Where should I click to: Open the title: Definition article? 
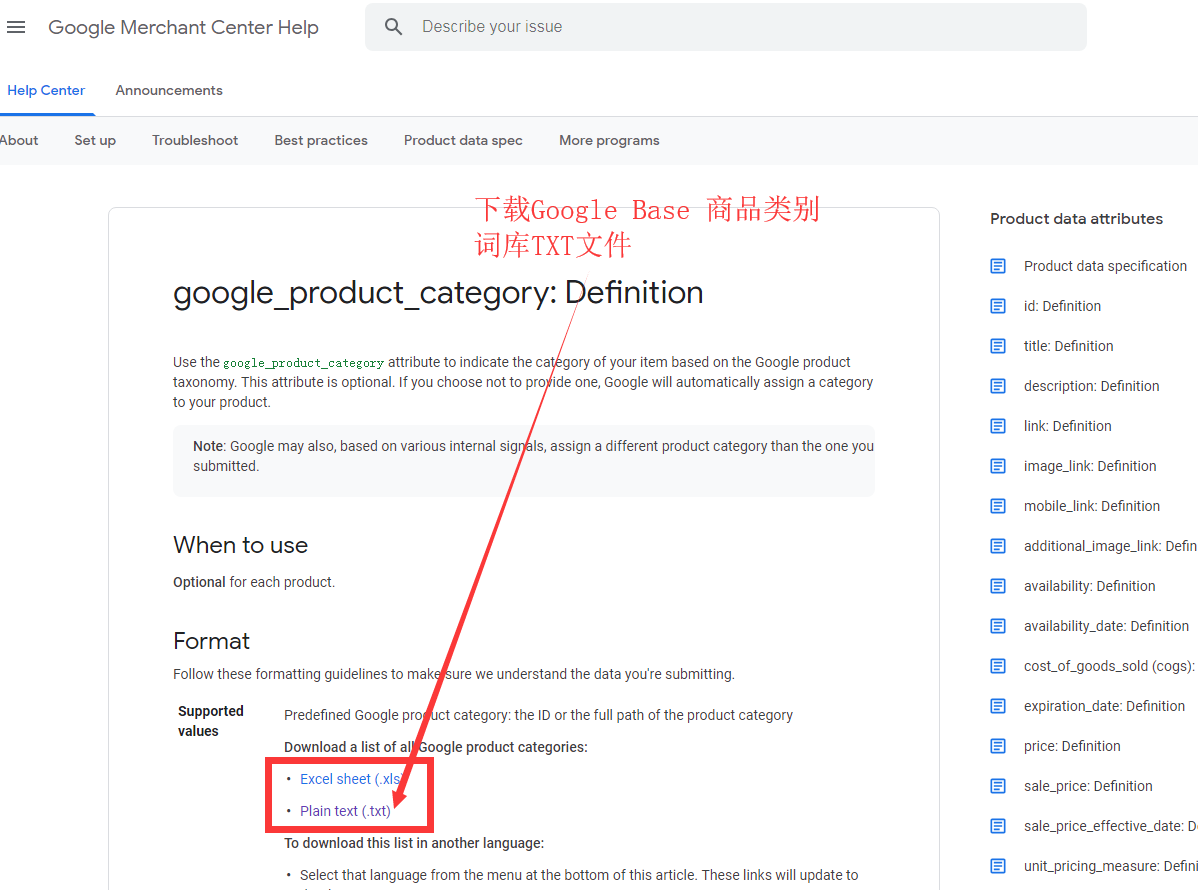click(x=1068, y=346)
